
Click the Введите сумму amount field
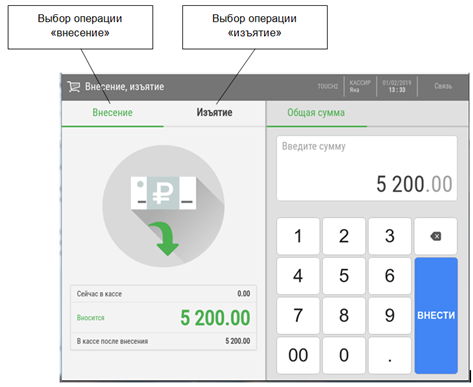367,168
